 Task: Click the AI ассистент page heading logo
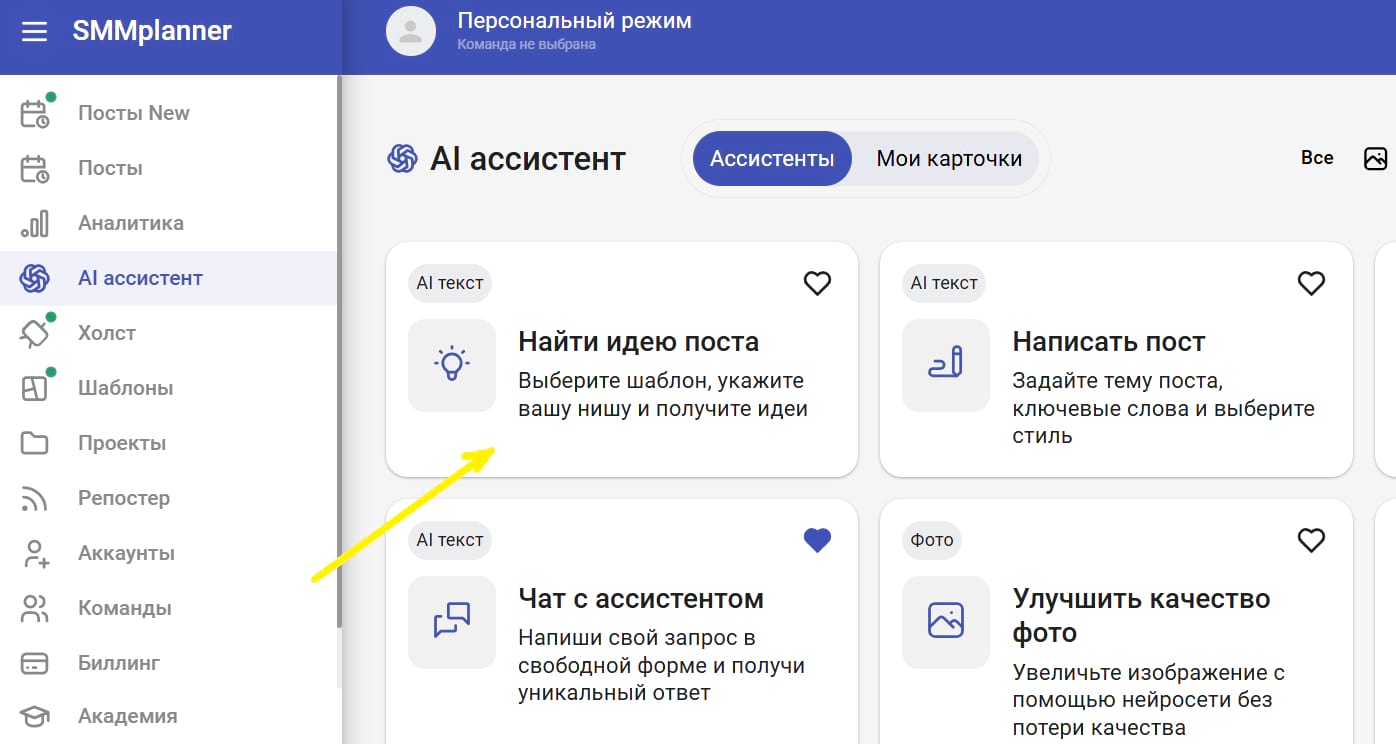(402, 158)
